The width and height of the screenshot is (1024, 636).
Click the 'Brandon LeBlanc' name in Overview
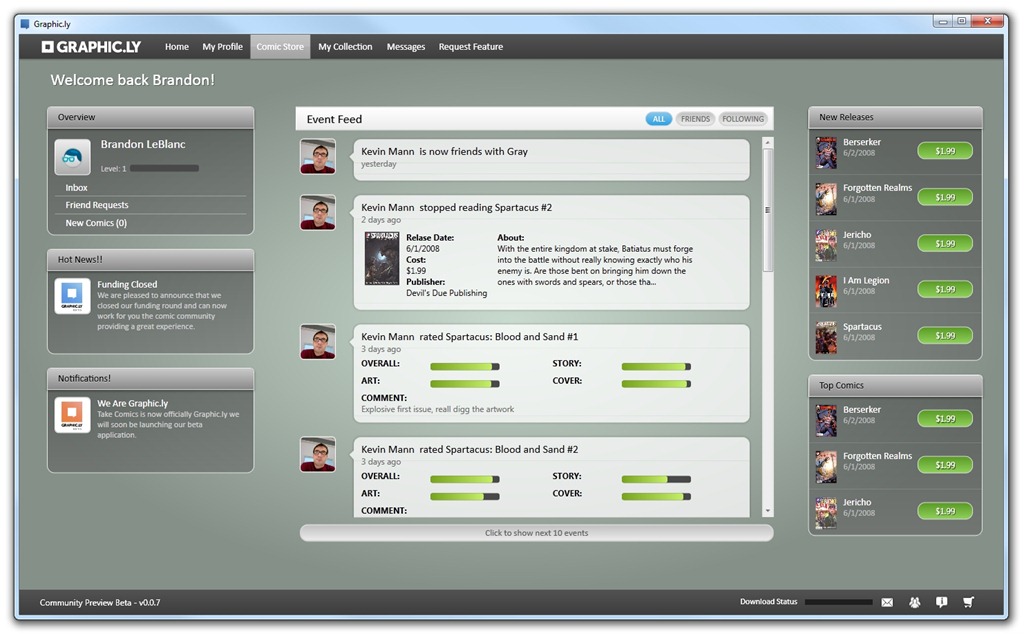(143, 144)
